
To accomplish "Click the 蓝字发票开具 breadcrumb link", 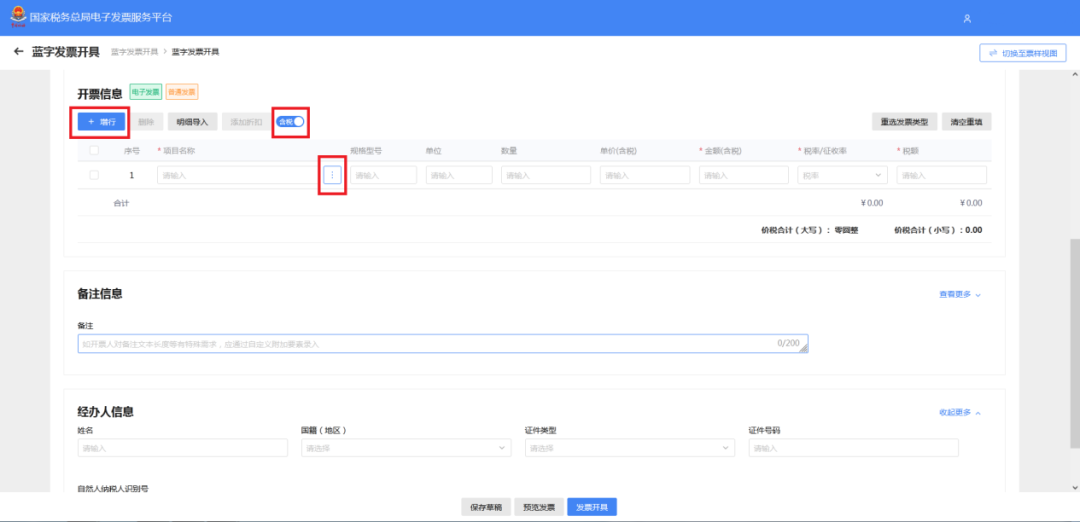I will 134,52.
